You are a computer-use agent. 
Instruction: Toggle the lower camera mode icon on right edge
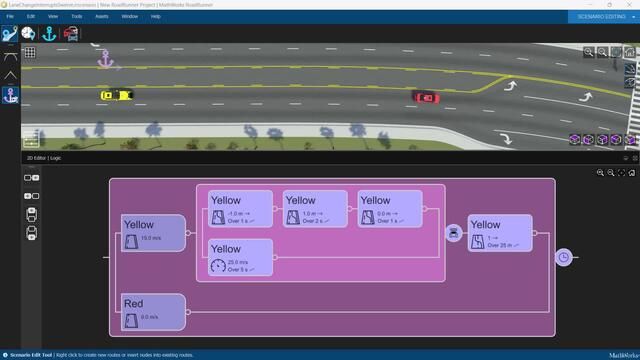(630, 82)
